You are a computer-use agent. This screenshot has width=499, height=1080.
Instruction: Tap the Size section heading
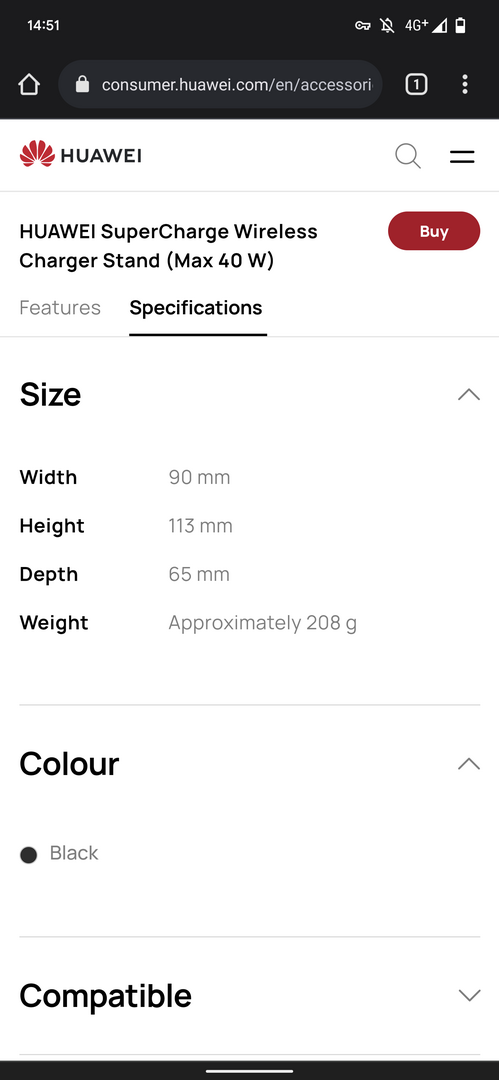pyautogui.click(x=50, y=395)
